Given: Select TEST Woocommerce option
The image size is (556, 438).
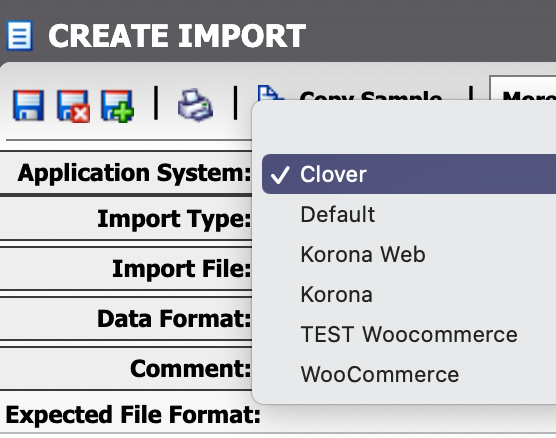Looking at the screenshot, I should (409, 334).
